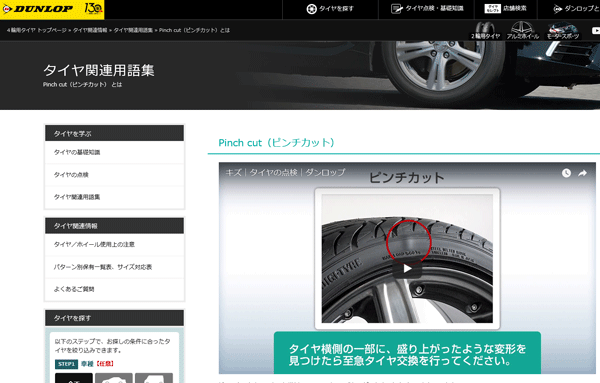Click the watch later clock icon on the video
Viewport: 600px width, 383px height.
click(566, 173)
